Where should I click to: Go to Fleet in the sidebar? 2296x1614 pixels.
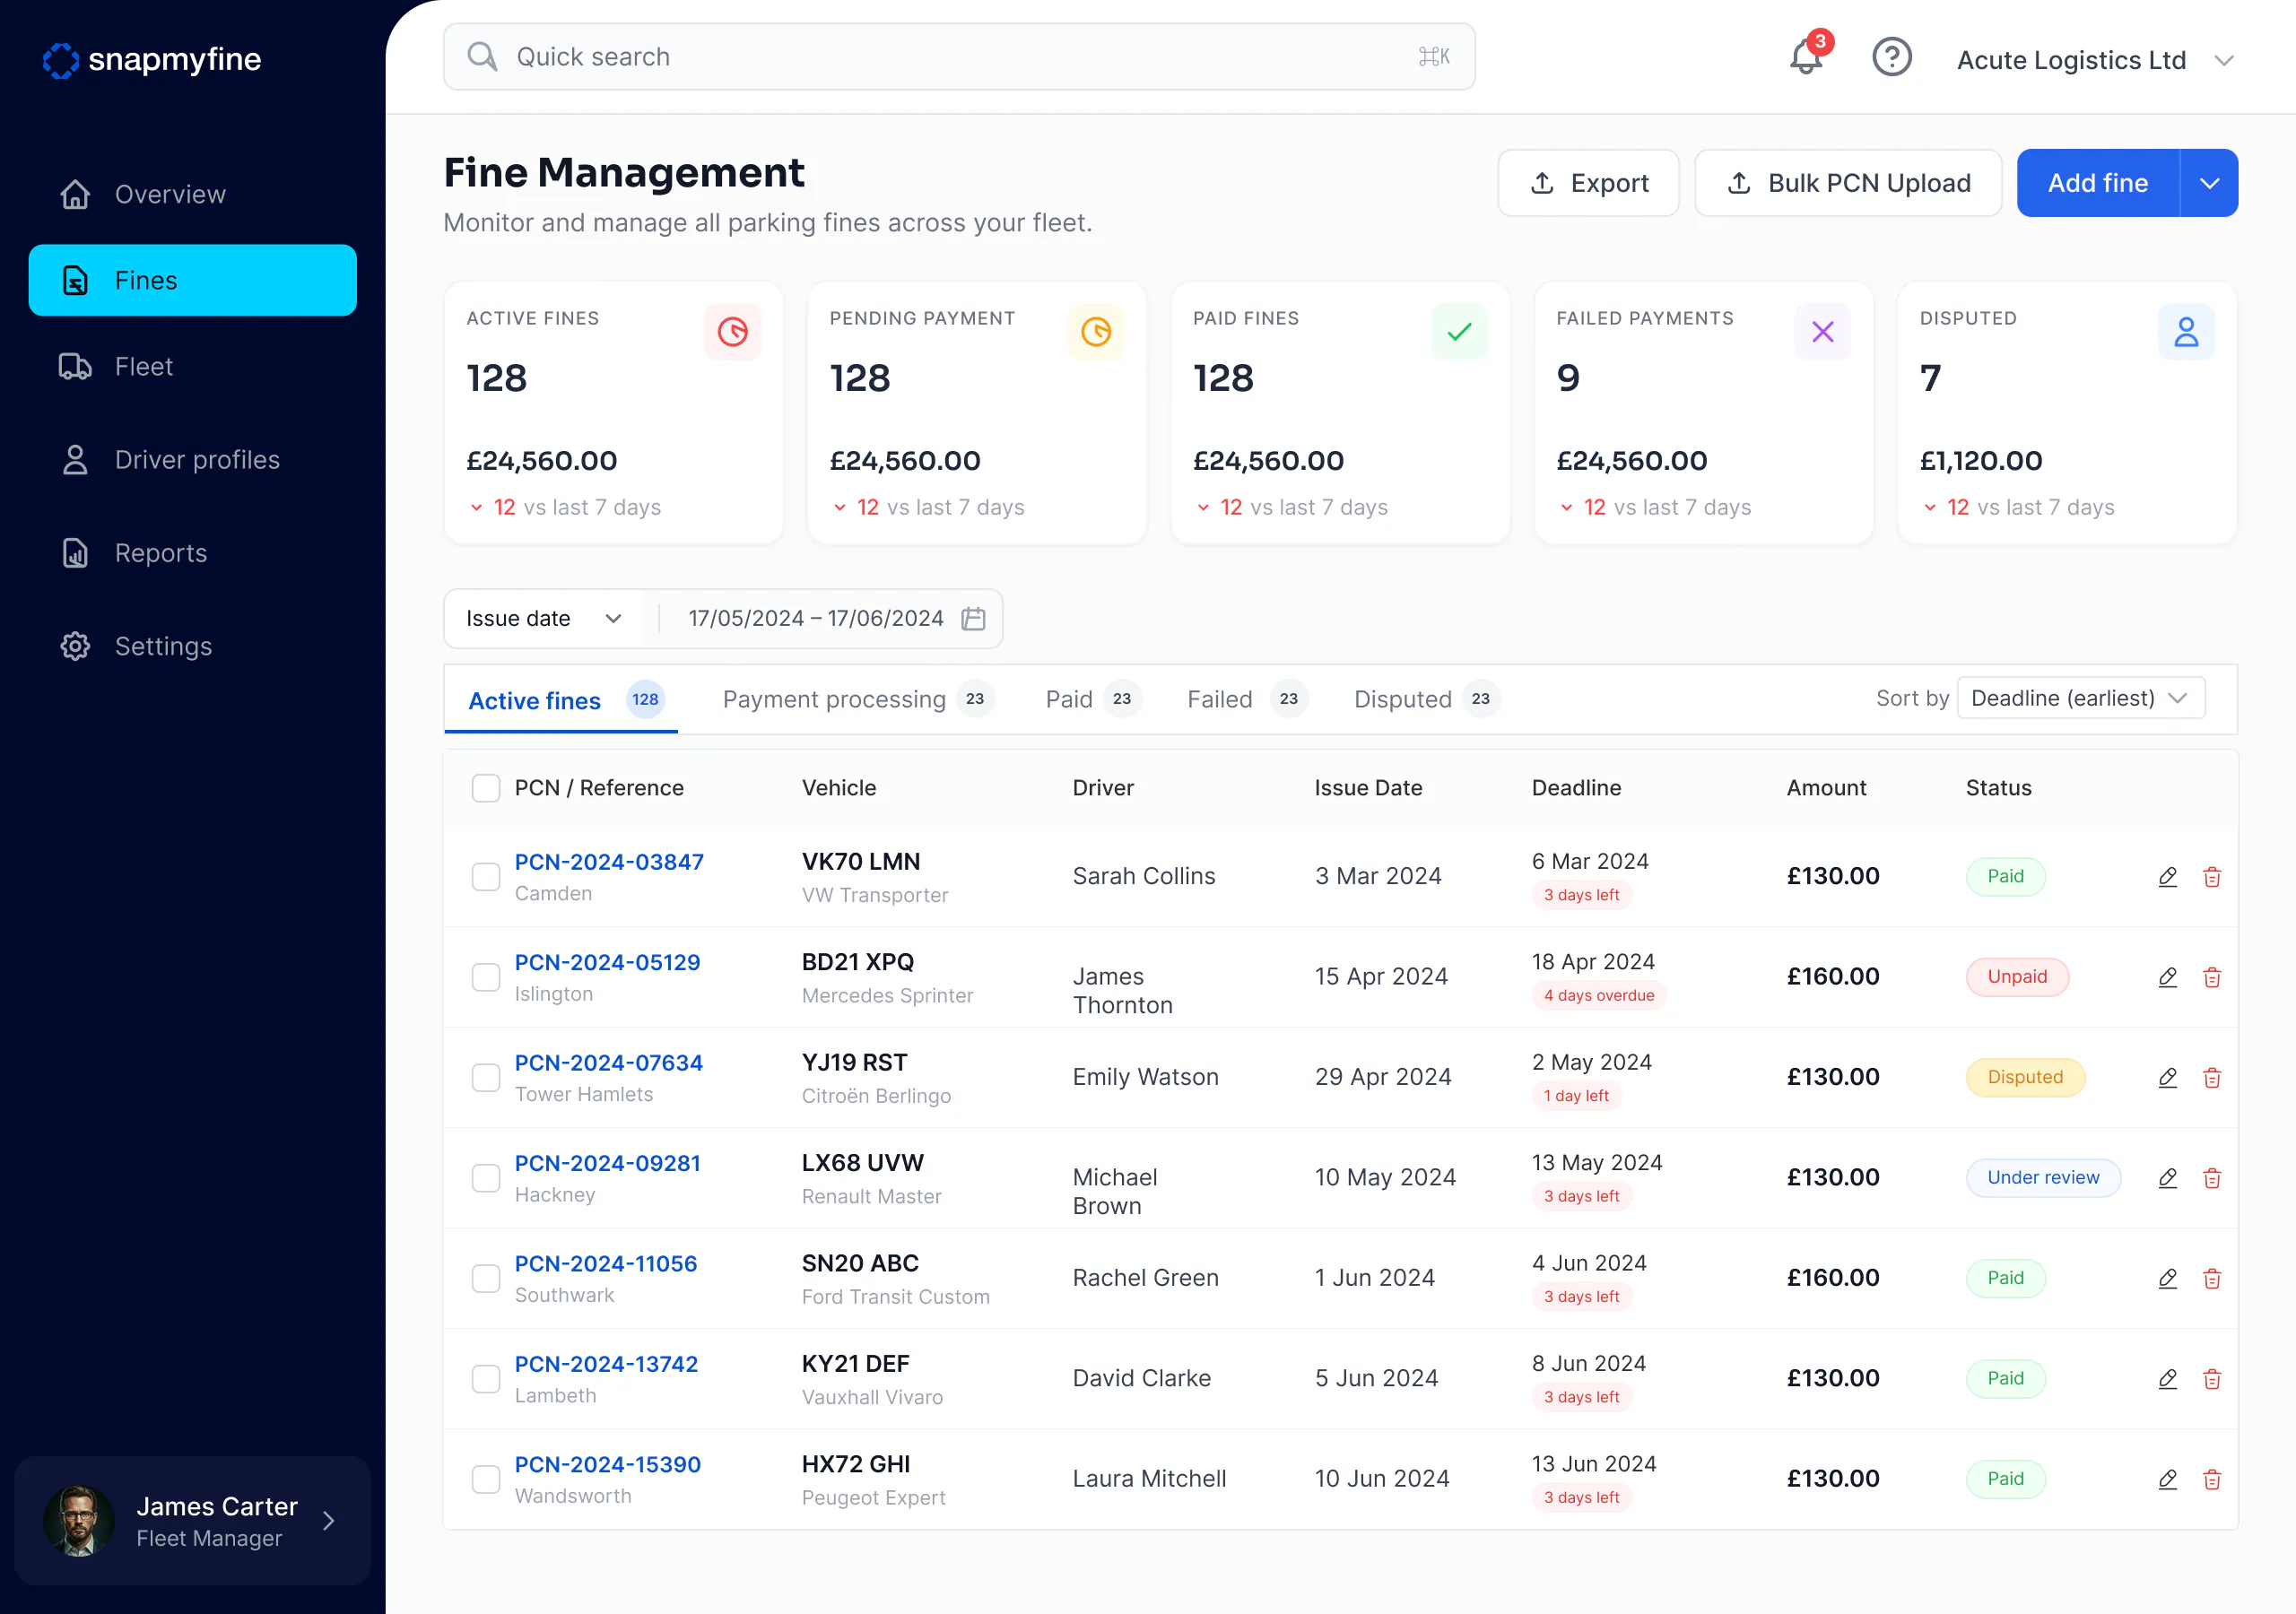tap(193, 367)
